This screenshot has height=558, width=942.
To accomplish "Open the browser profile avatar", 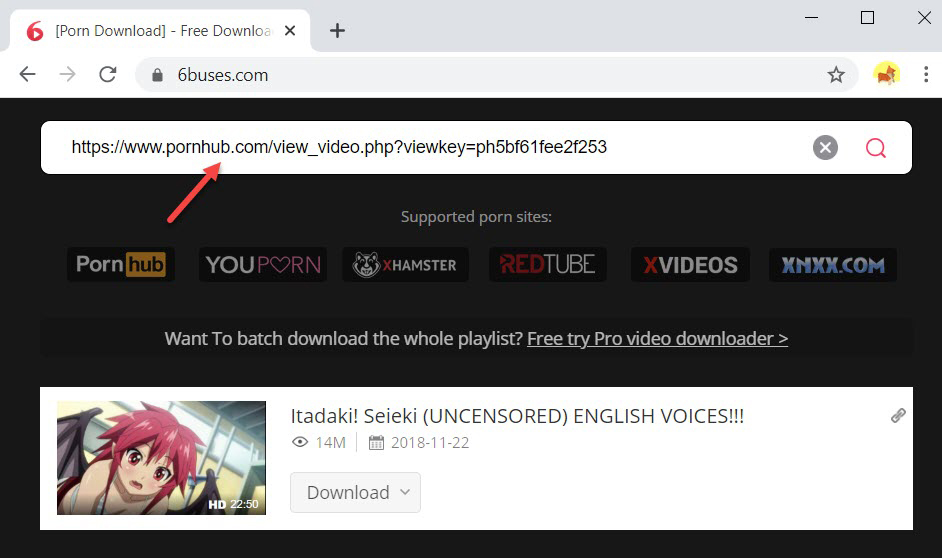I will (886, 74).
